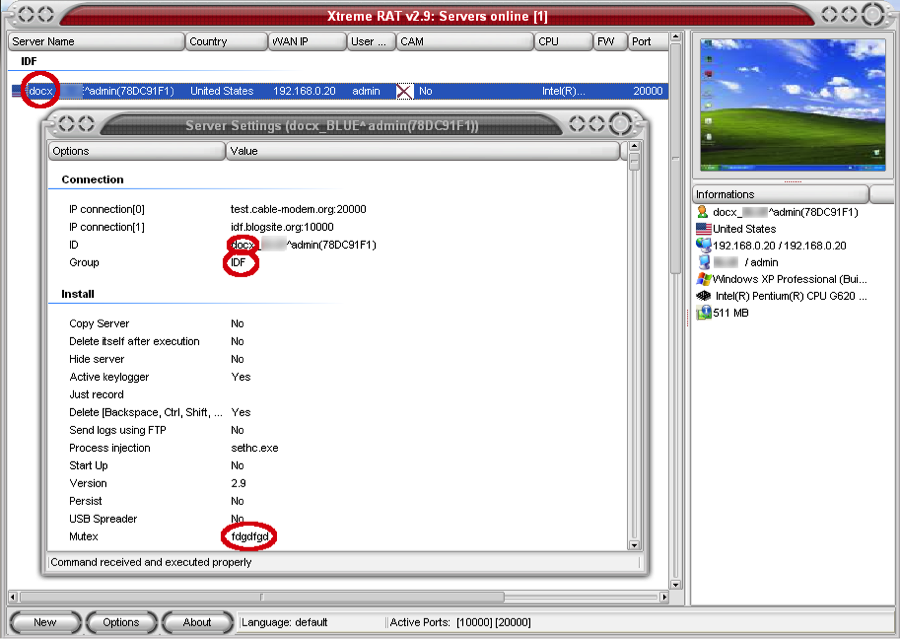Click the Copy Server option row
Image resolution: width=900 pixels, height=639 pixels.
tap(339, 324)
